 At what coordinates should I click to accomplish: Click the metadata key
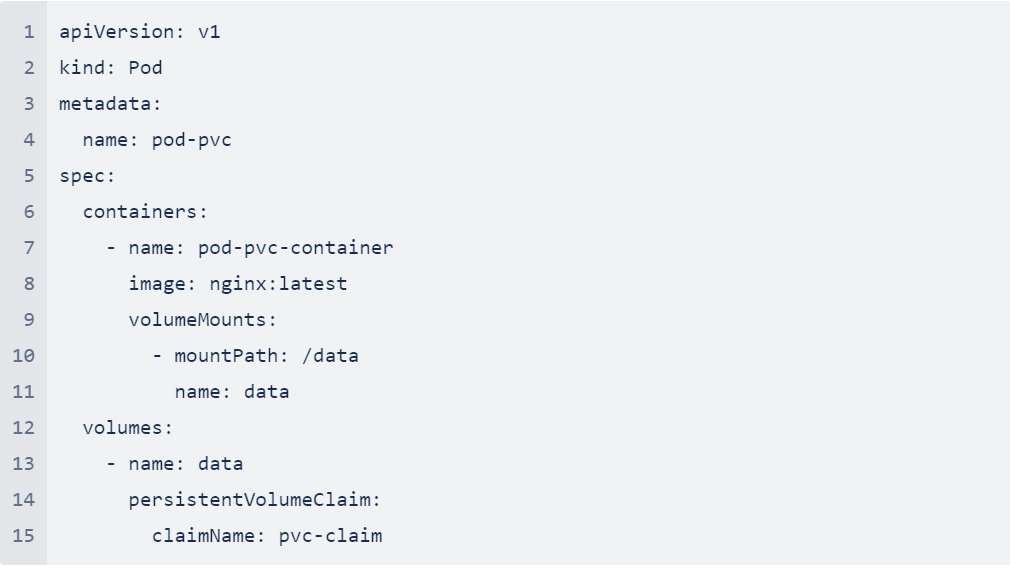pos(105,104)
